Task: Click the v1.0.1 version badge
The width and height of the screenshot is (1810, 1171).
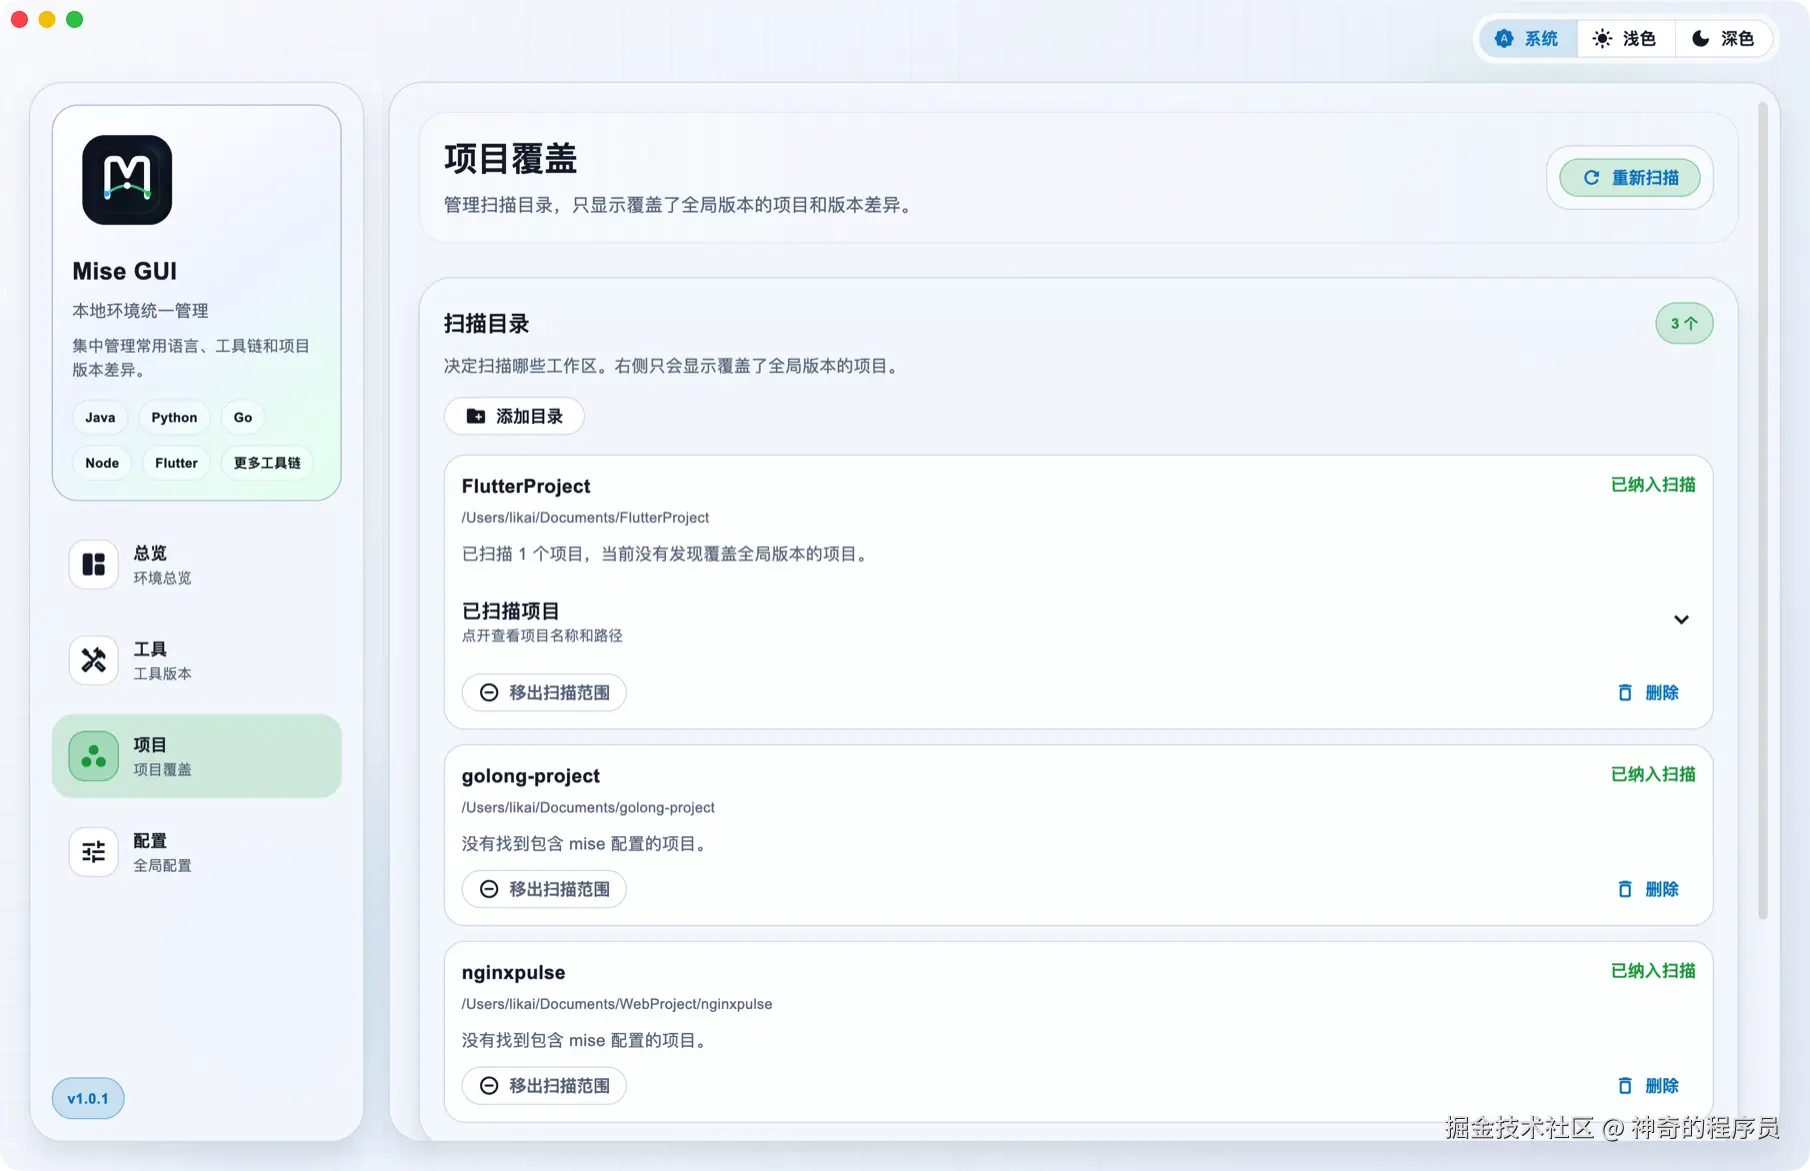Action: coord(88,1099)
